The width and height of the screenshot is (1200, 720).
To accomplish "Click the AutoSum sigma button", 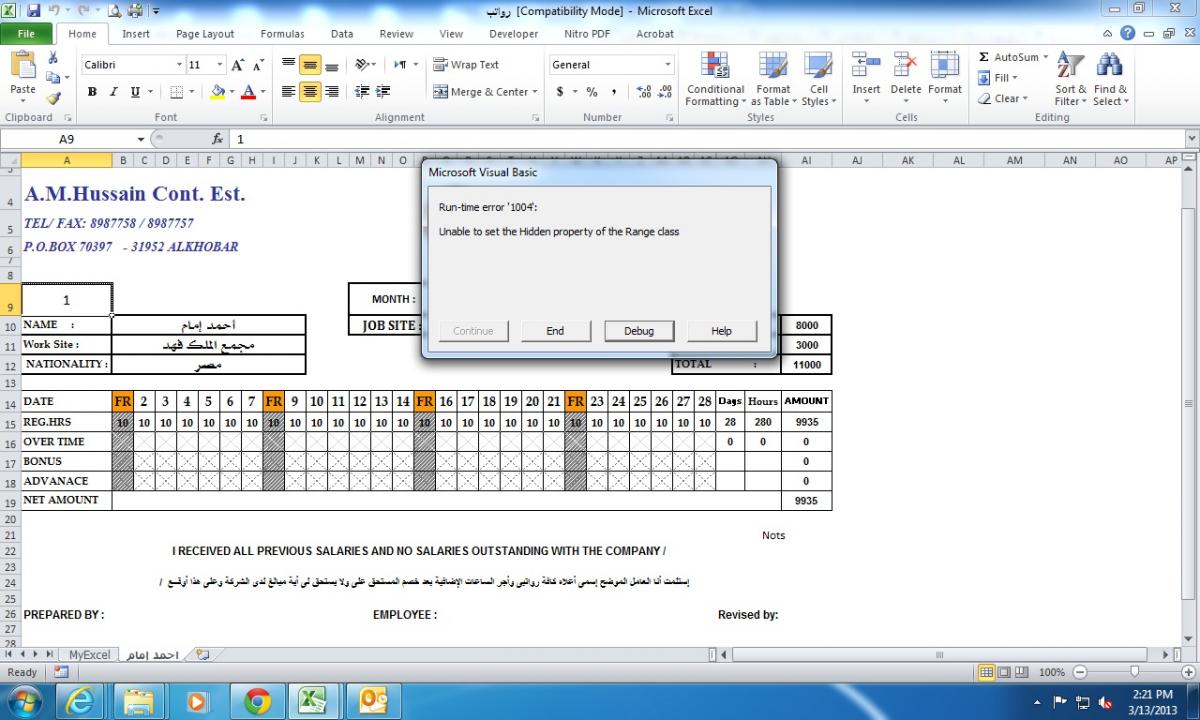I will click(1008, 58).
